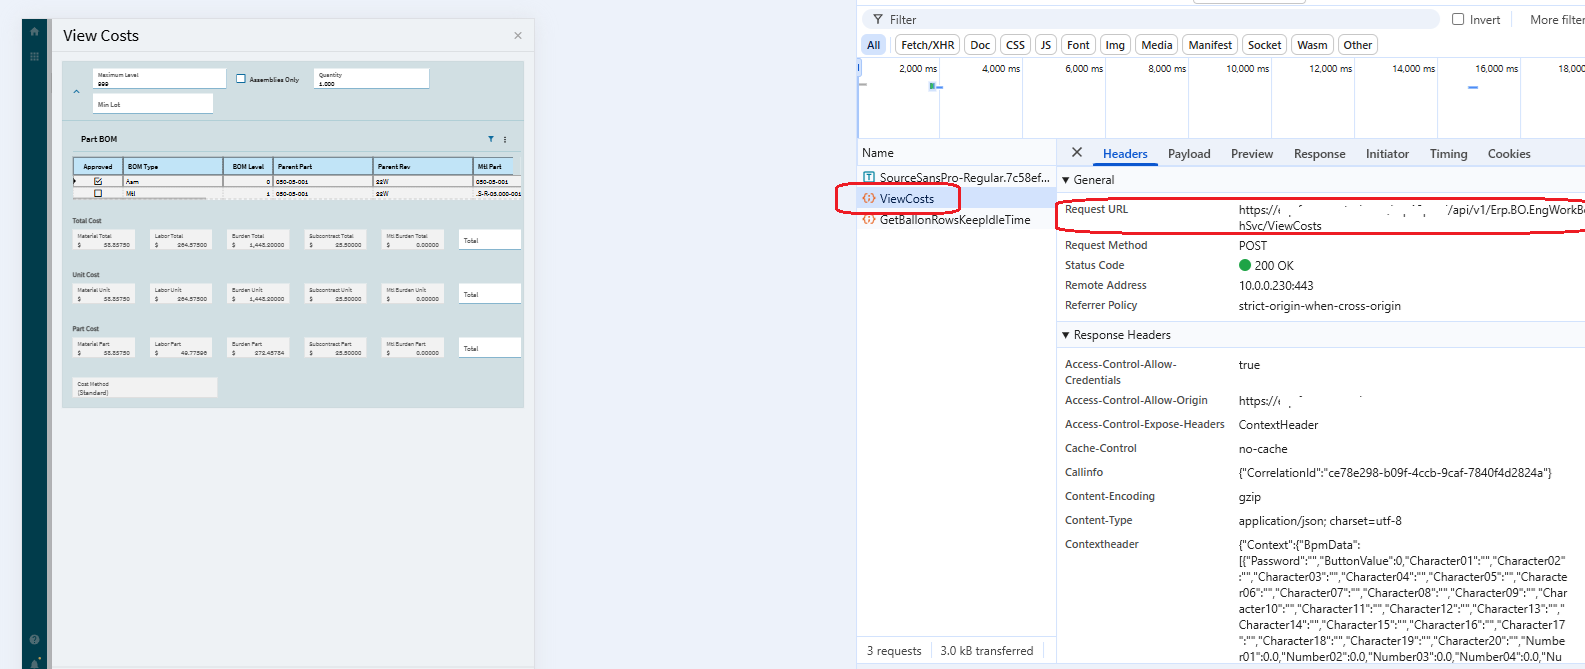Sort by the BOM Level column header
Viewport: 1585px width, 669px height.
[248, 166]
